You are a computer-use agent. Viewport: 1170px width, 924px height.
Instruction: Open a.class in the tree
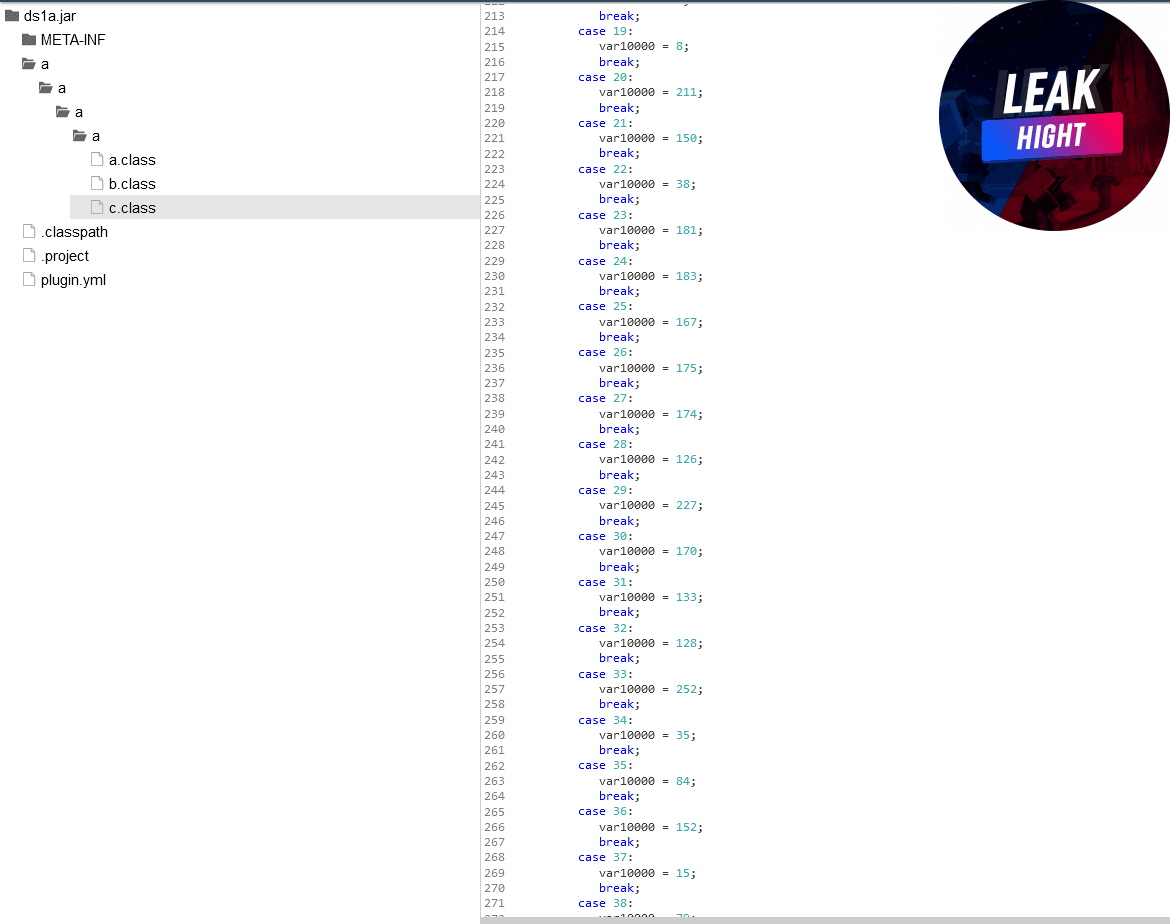132,160
